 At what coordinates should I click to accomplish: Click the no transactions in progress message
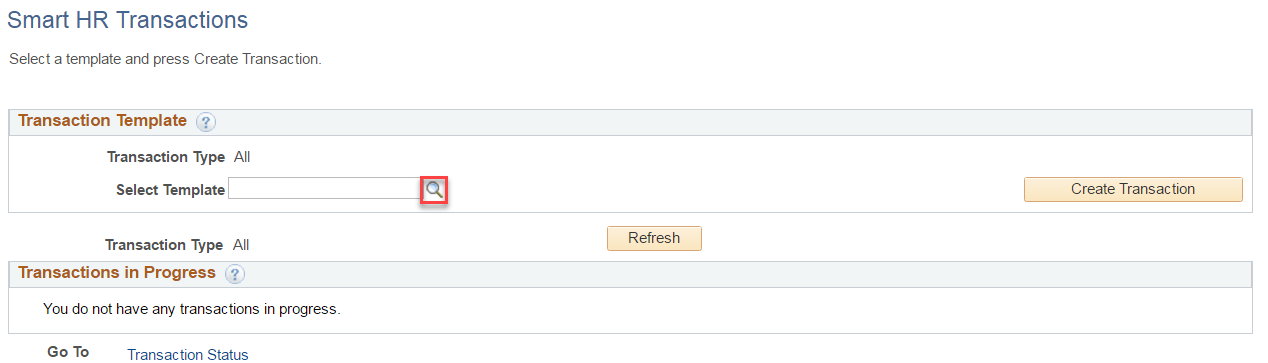click(192, 309)
